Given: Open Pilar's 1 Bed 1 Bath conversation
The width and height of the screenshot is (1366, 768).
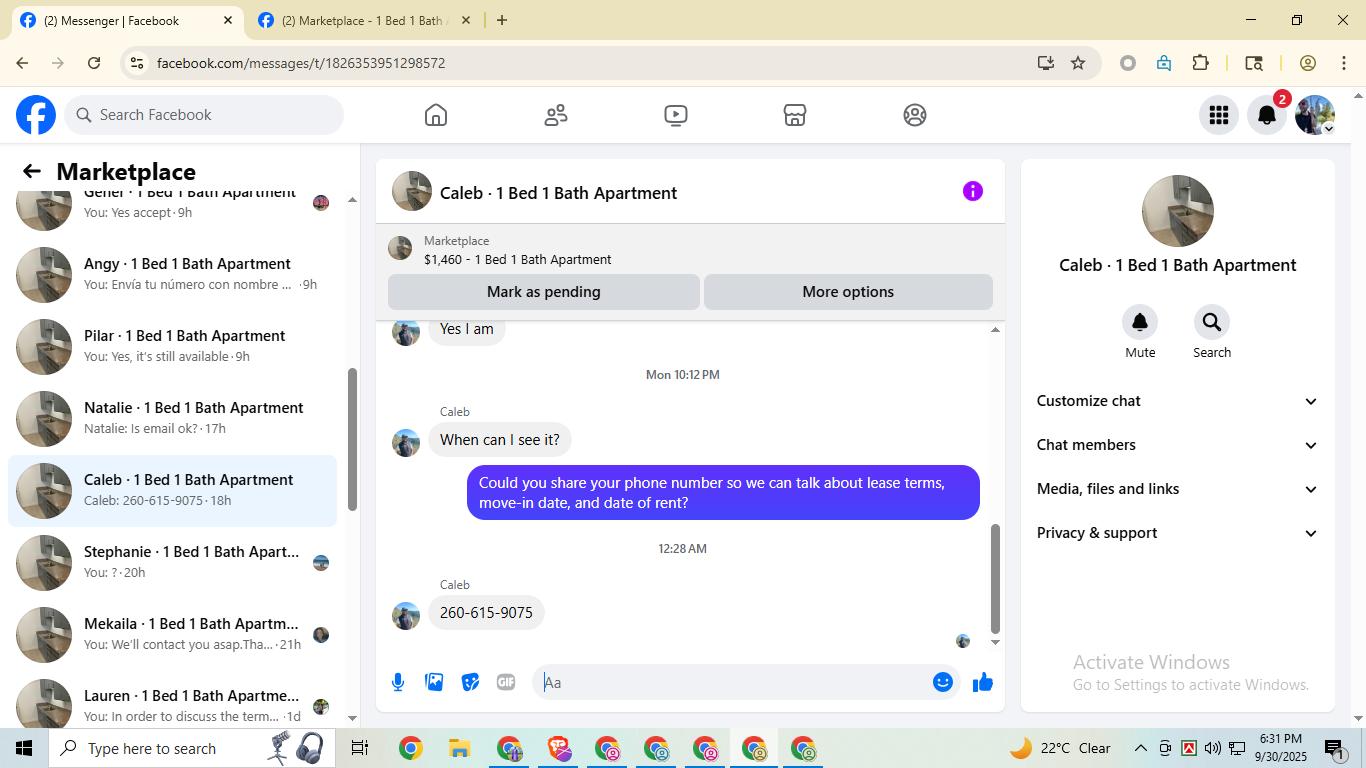Looking at the screenshot, I should tap(172, 347).
